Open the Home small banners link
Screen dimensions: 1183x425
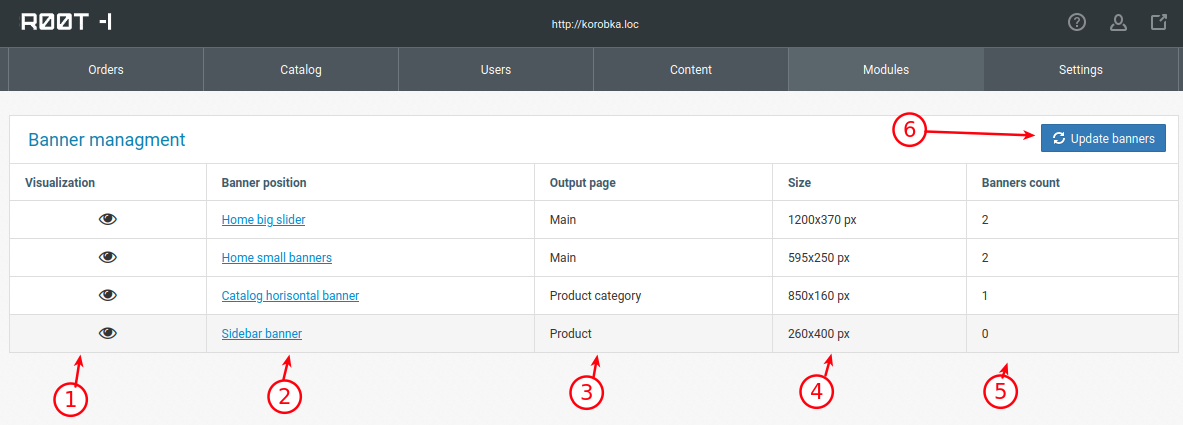277,257
